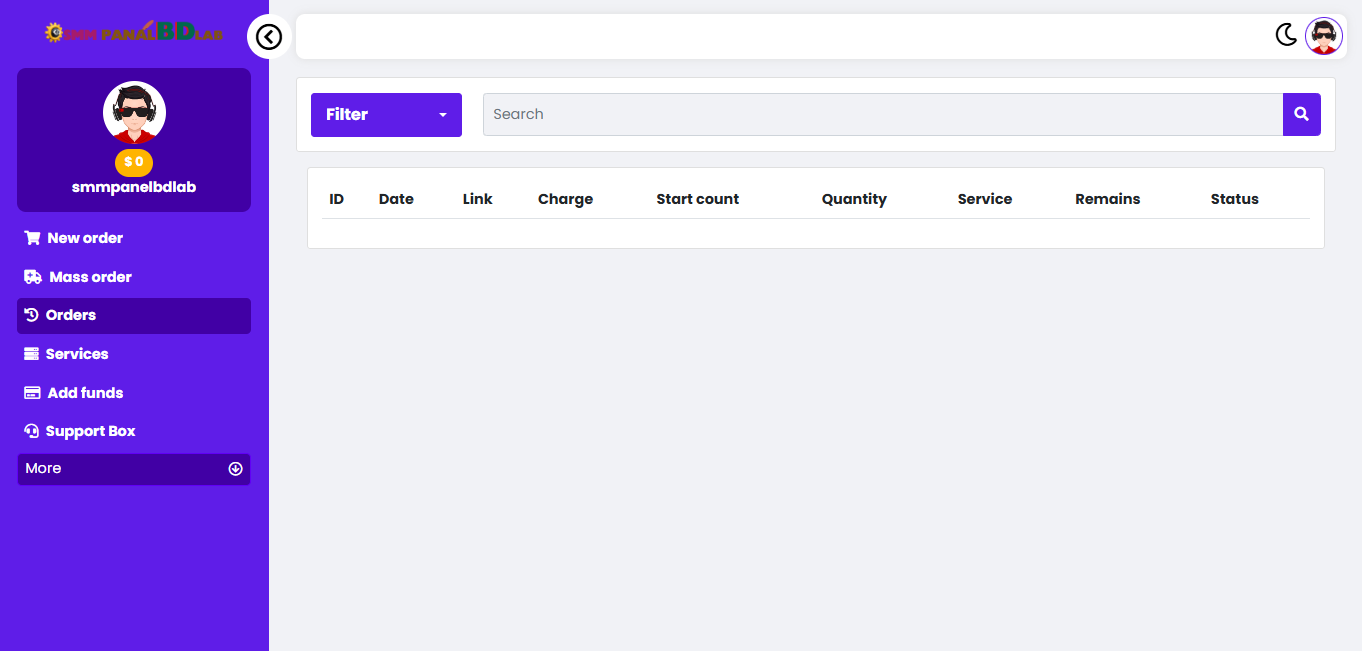Image resolution: width=1362 pixels, height=651 pixels.
Task: Click the headset Support icon
Action: (x=31, y=431)
